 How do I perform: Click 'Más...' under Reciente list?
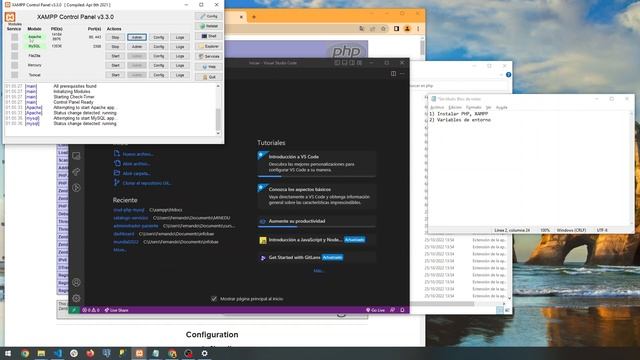[x=120, y=250]
